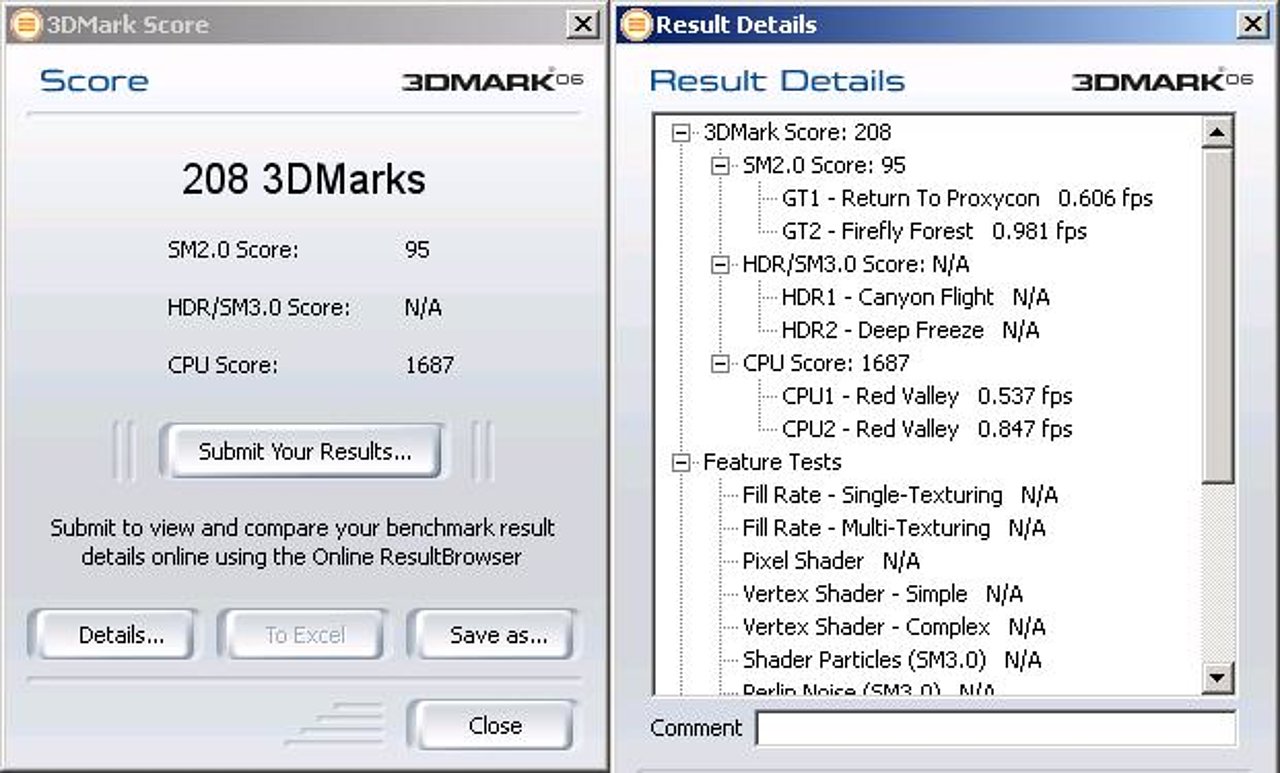Viewport: 1280px width, 773px height.
Task: Focus the Comment input field
Action: pos(996,728)
